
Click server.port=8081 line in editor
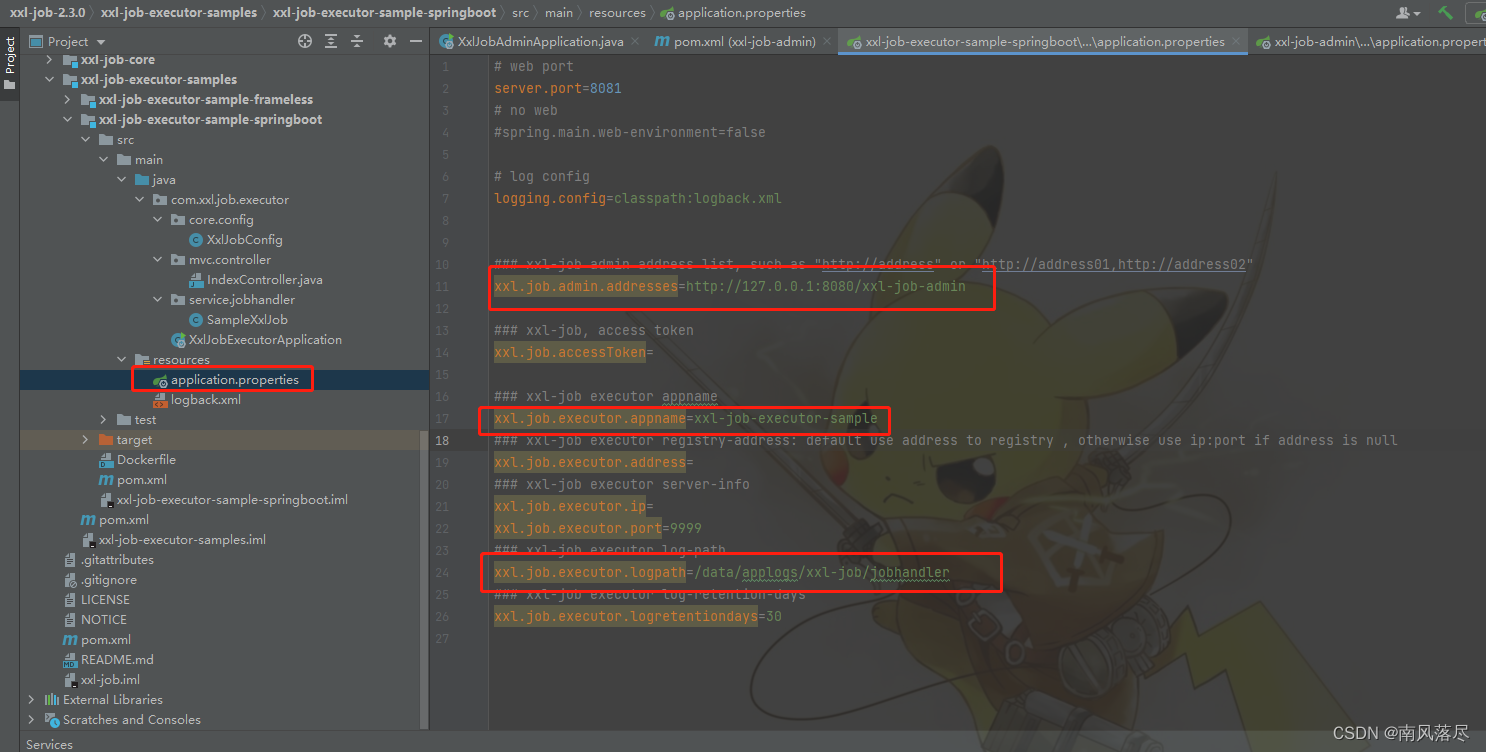click(x=558, y=88)
